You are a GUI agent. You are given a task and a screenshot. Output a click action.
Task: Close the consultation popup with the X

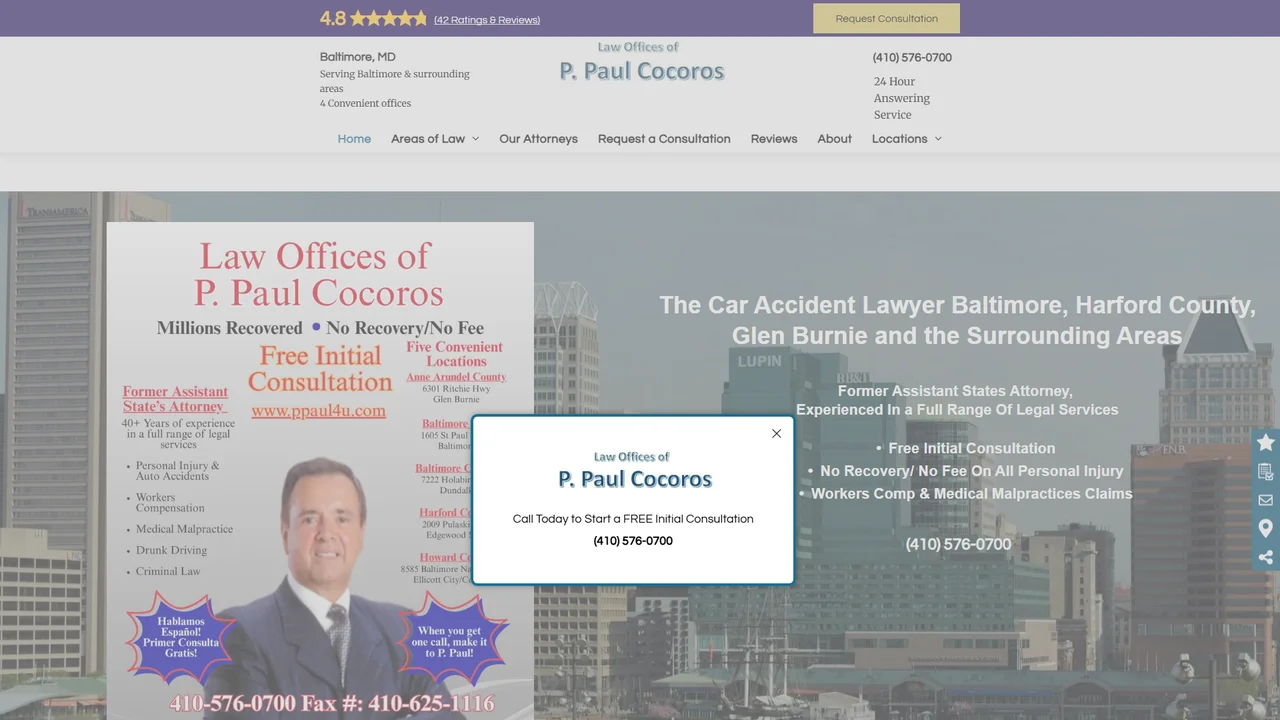[776, 433]
